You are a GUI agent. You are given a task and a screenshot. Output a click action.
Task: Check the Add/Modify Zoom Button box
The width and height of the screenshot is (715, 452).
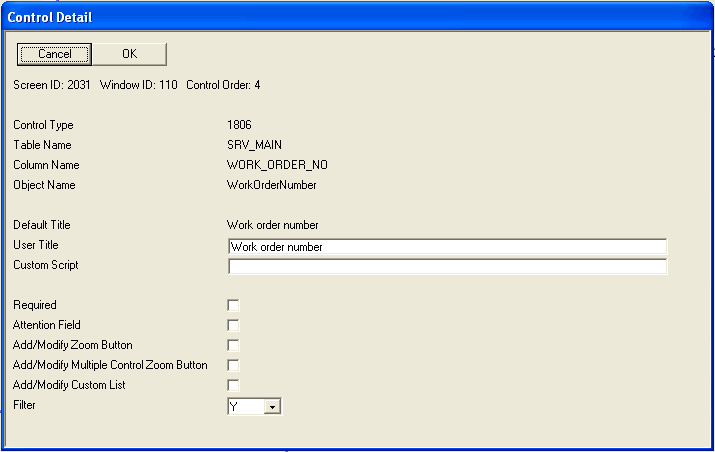(234, 345)
